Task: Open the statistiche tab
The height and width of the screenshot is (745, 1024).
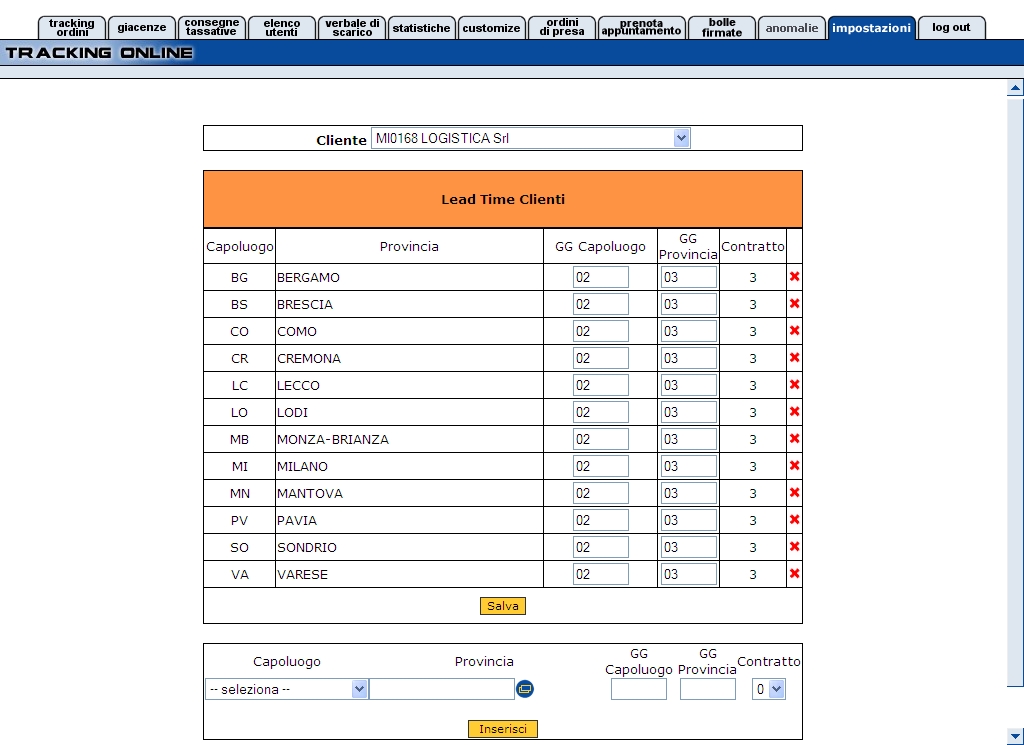Action: click(x=421, y=28)
